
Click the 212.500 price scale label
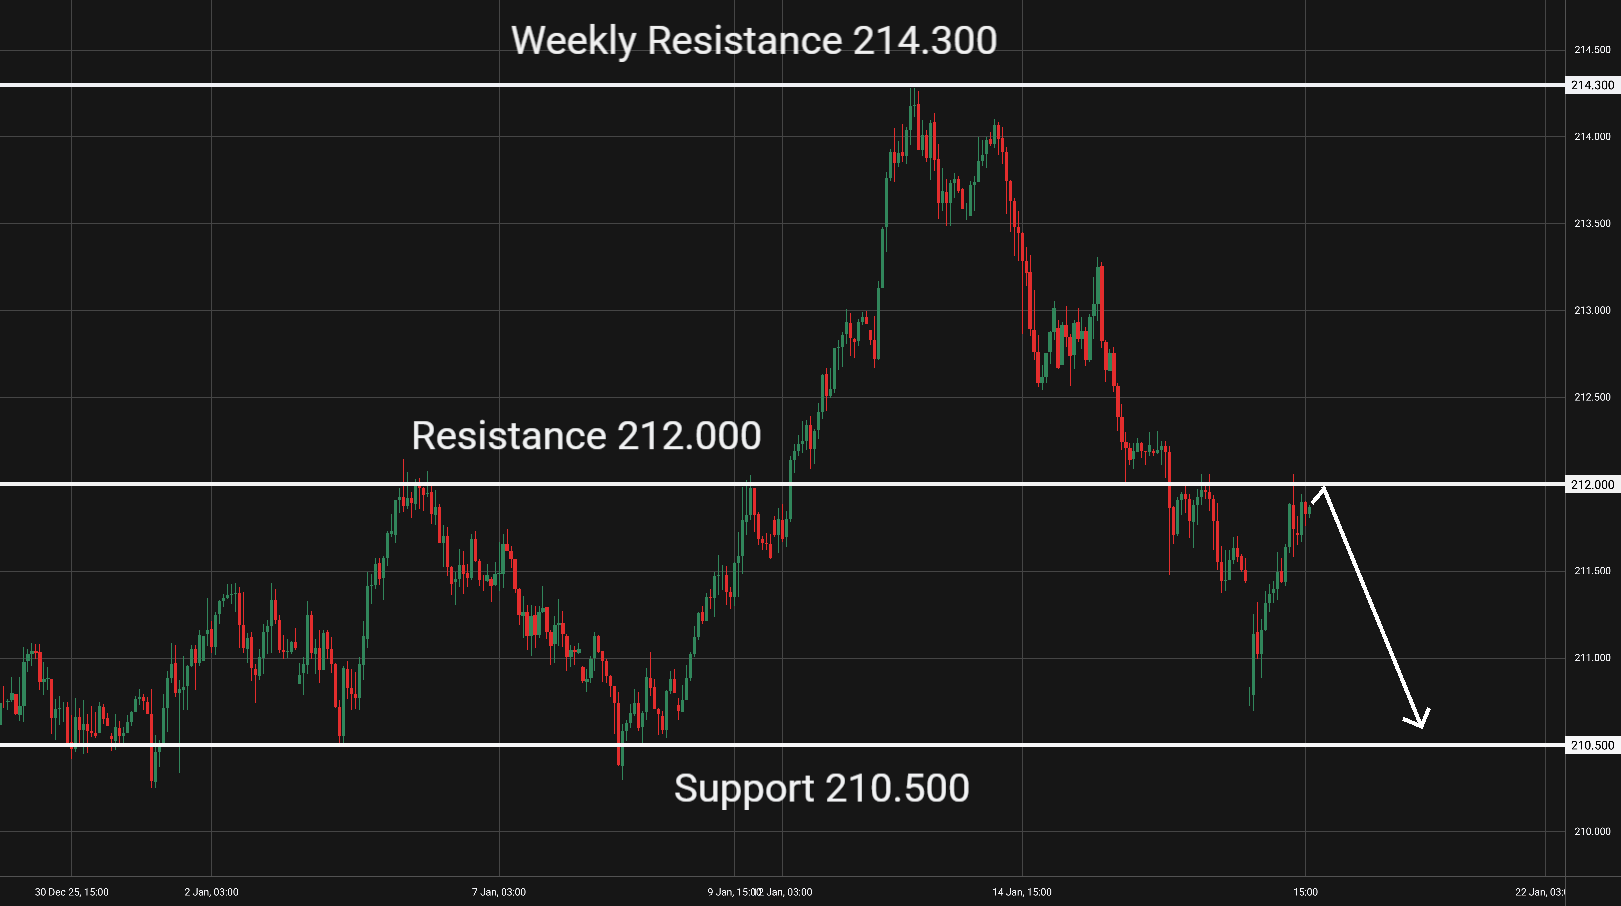coord(1592,398)
